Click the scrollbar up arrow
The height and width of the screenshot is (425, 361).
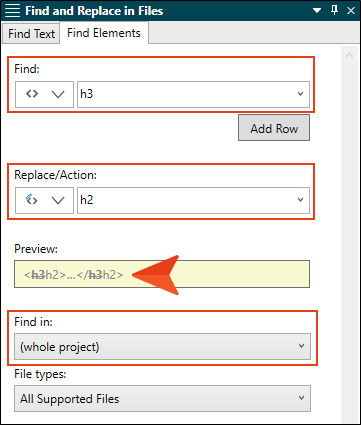pos(349,55)
